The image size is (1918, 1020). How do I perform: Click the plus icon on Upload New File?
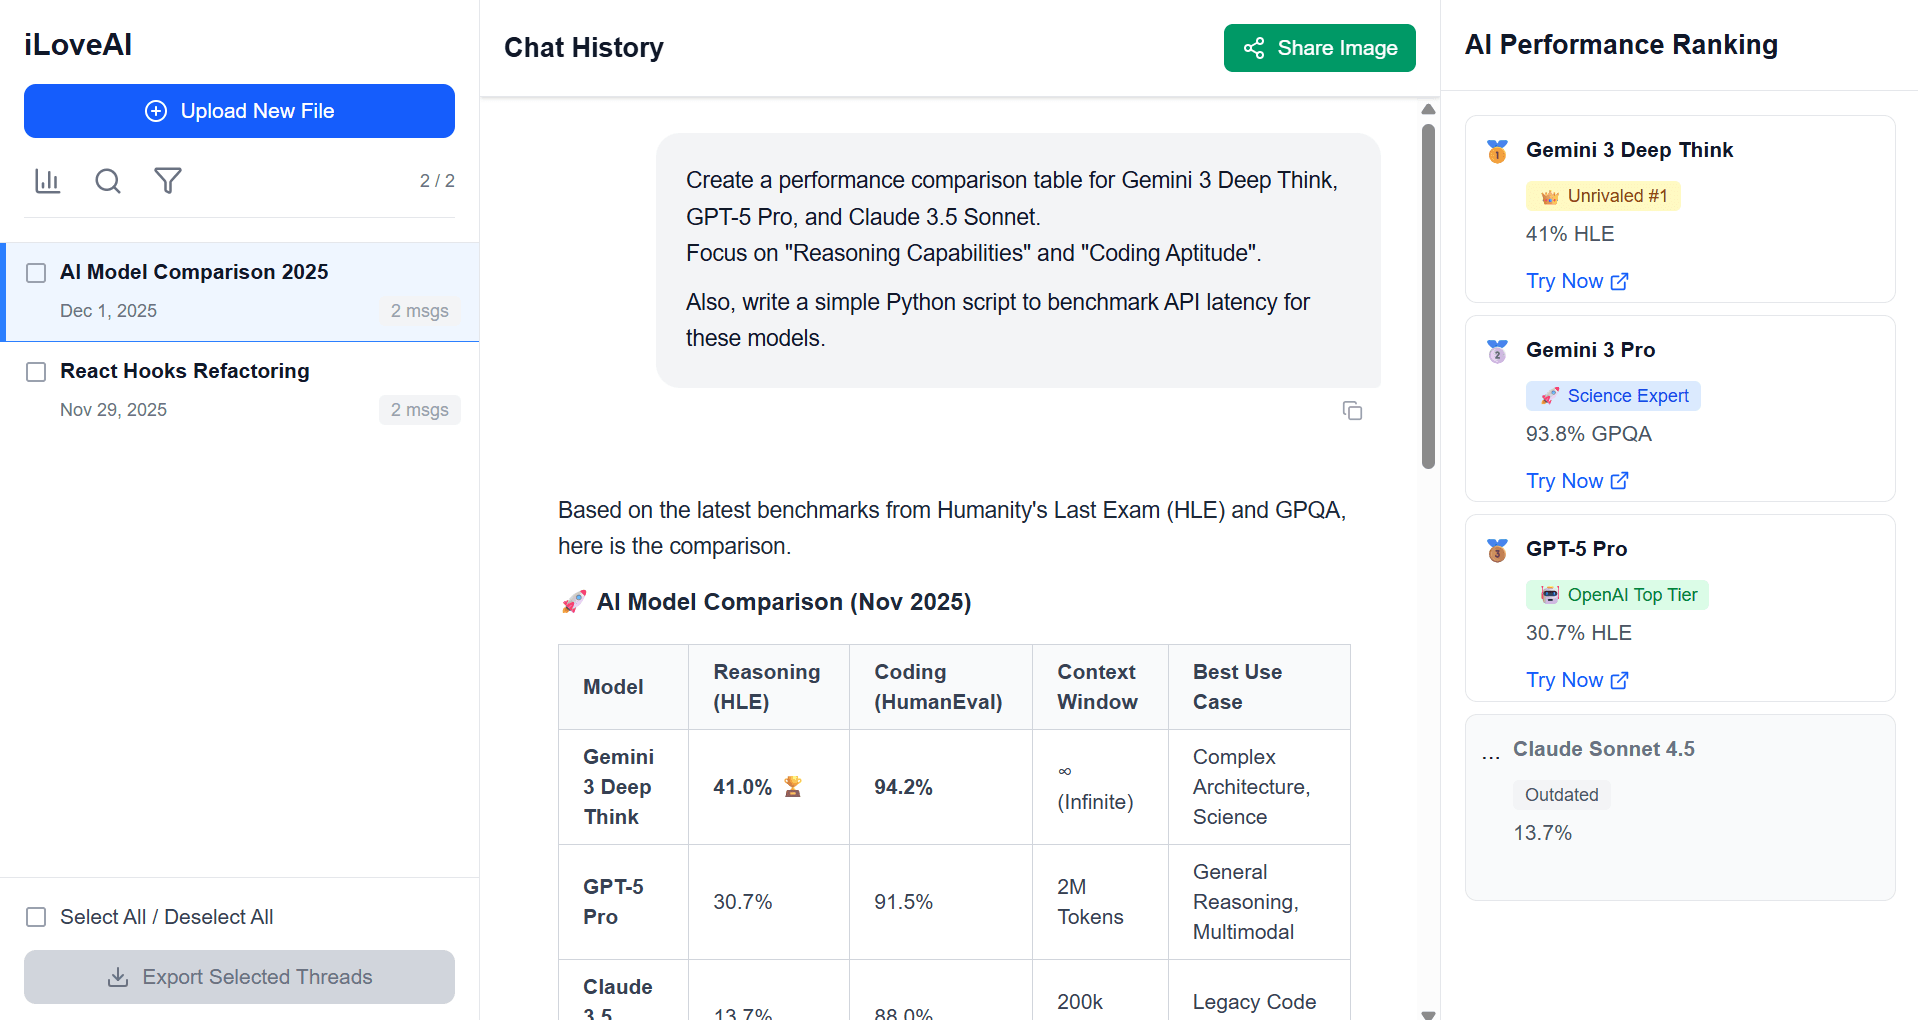(x=156, y=111)
